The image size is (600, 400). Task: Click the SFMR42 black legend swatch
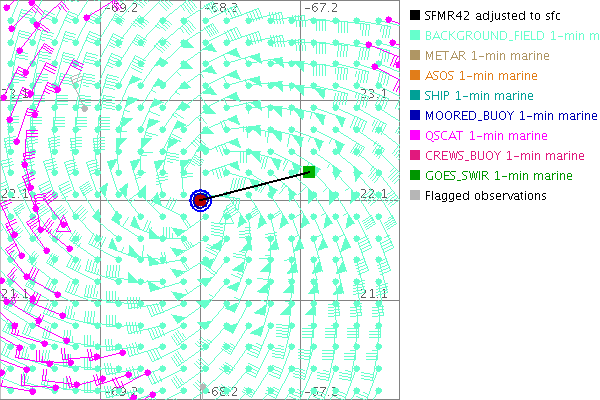(x=415, y=15)
